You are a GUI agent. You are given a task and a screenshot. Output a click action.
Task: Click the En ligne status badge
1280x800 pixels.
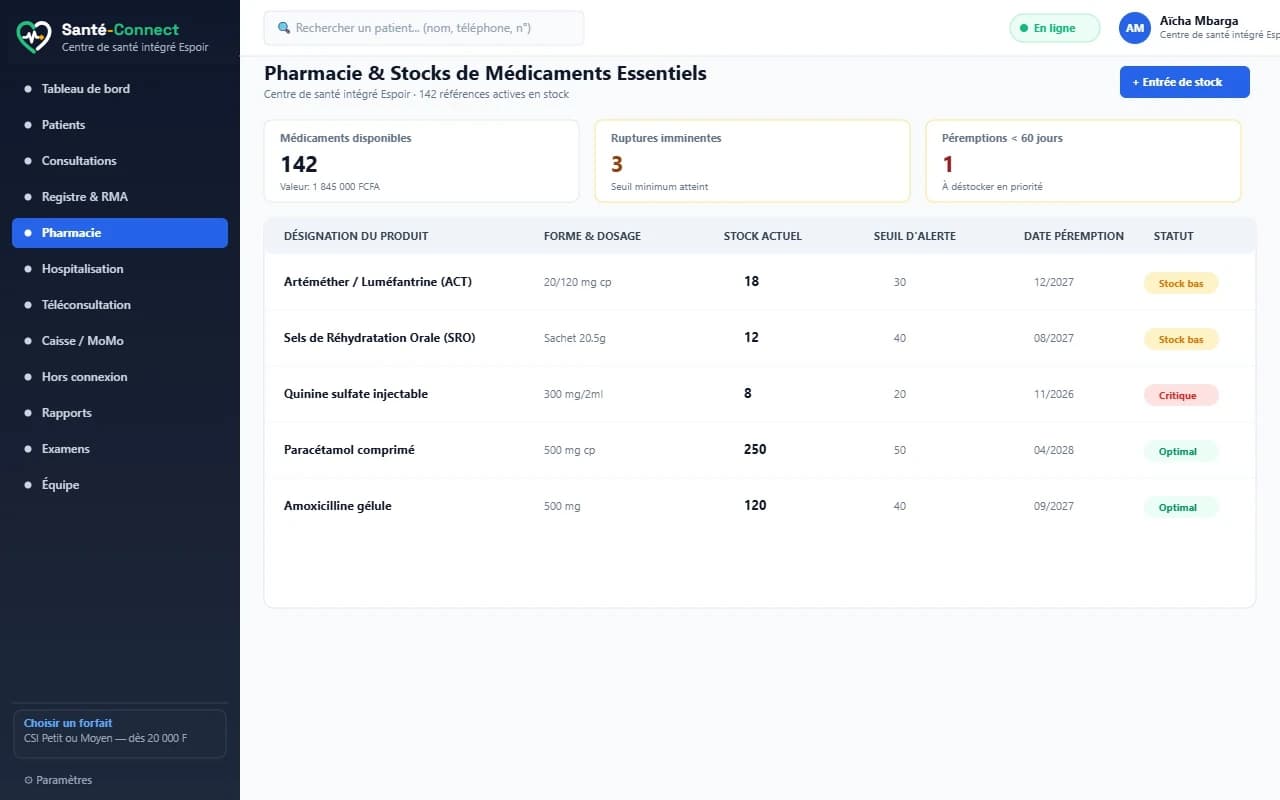1055,28
